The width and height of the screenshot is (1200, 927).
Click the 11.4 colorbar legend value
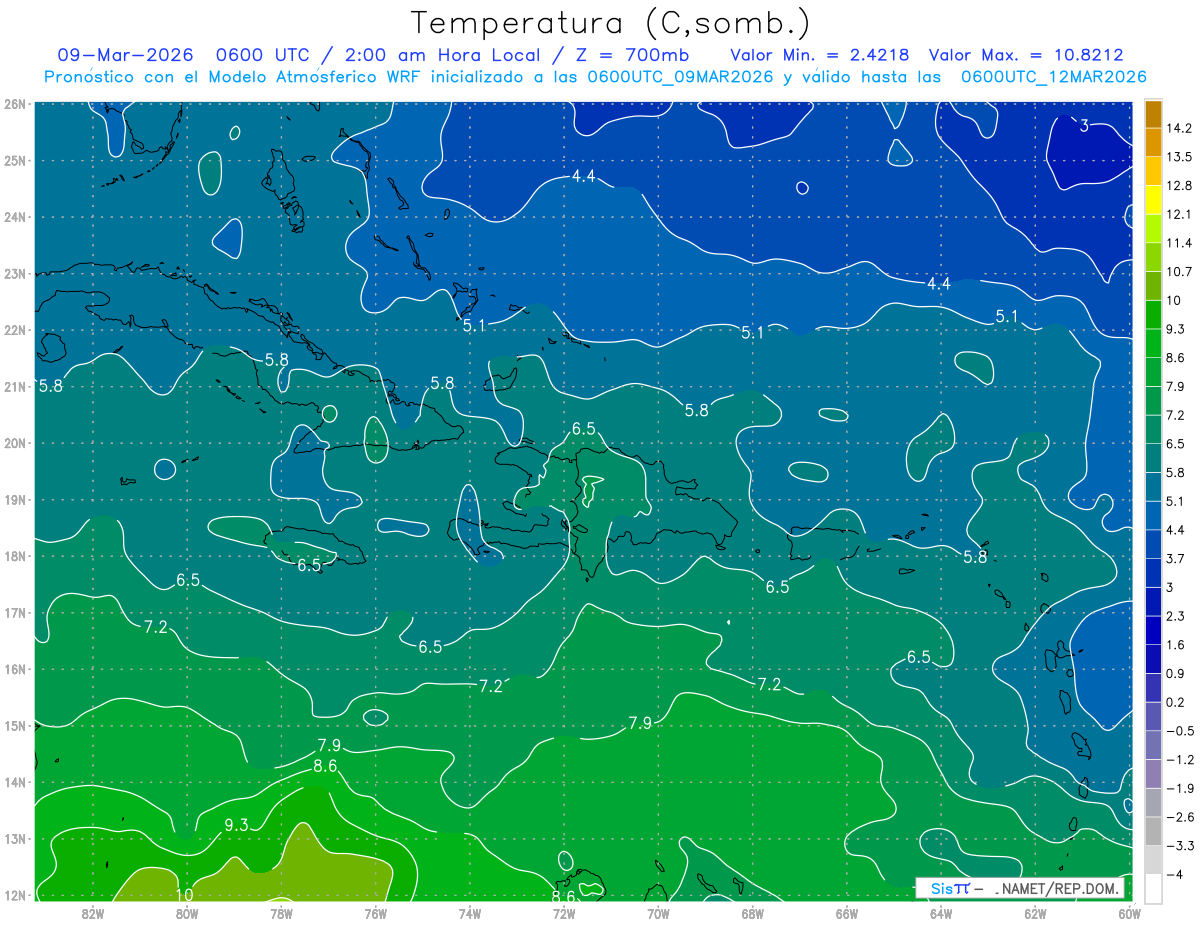pyautogui.click(x=1180, y=243)
